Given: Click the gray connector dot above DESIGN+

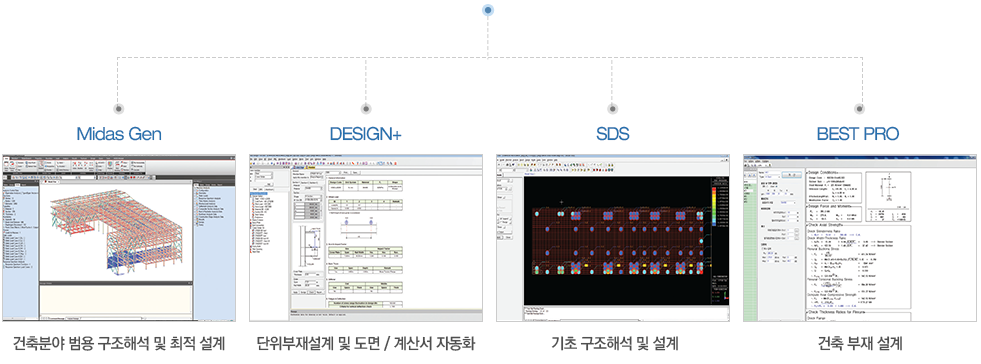Looking at the screenshot, I should pos(366,108).
